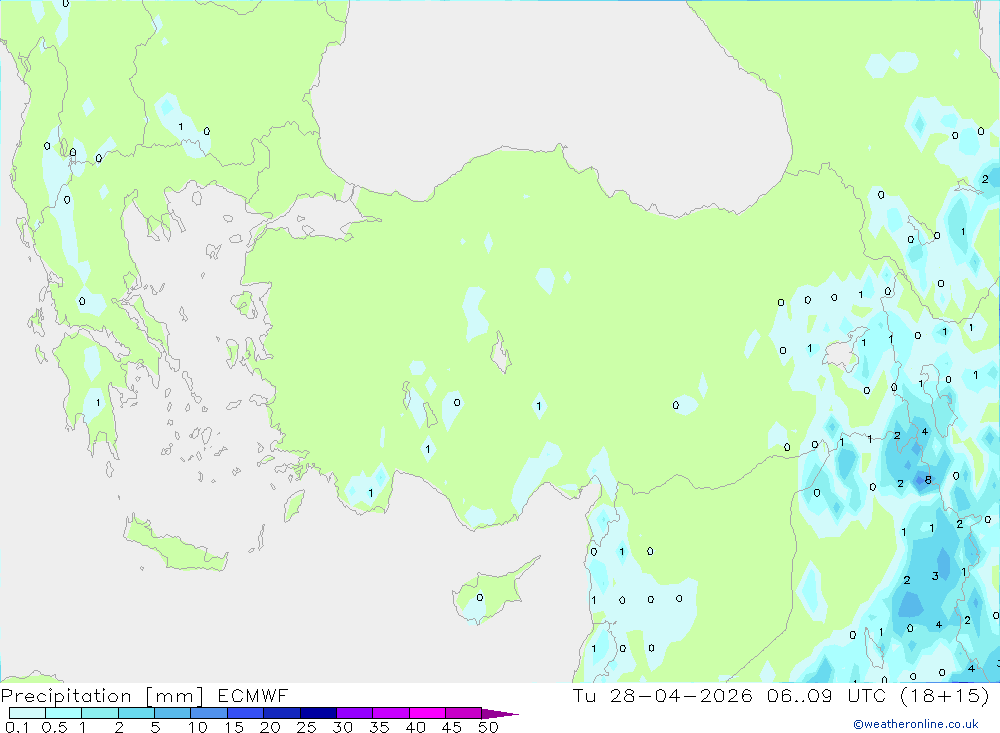
Task: Pick the legend swatch between 35 and 40
Action: click(x=391, y=713)
